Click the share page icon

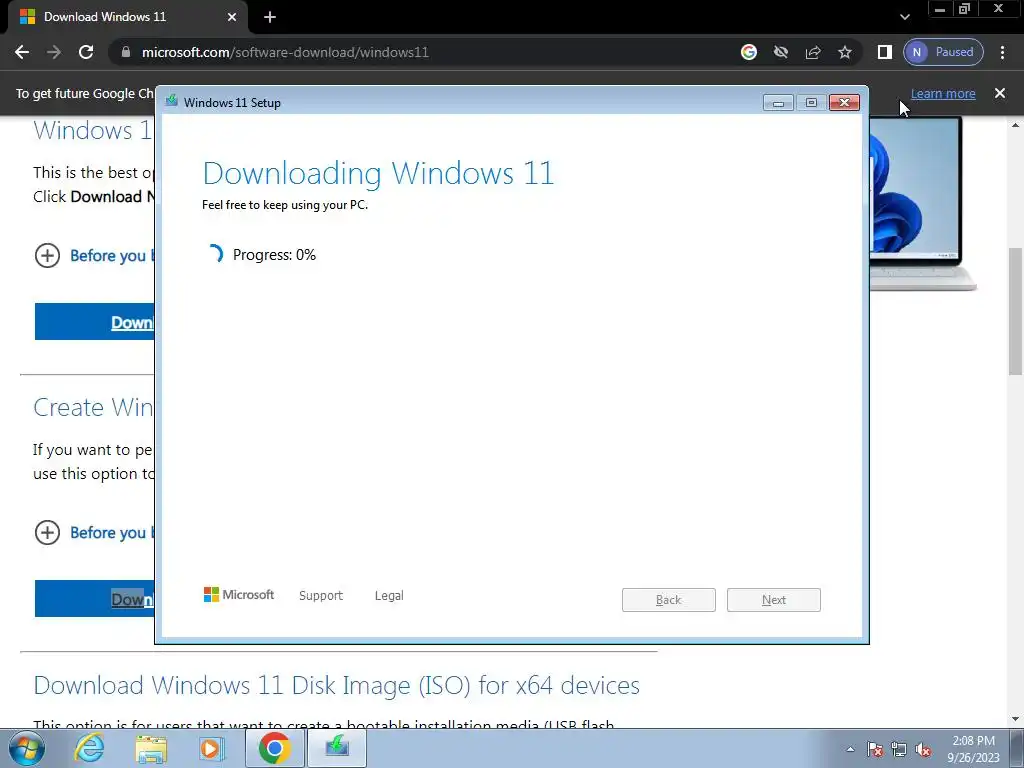[x=813, y=52]
